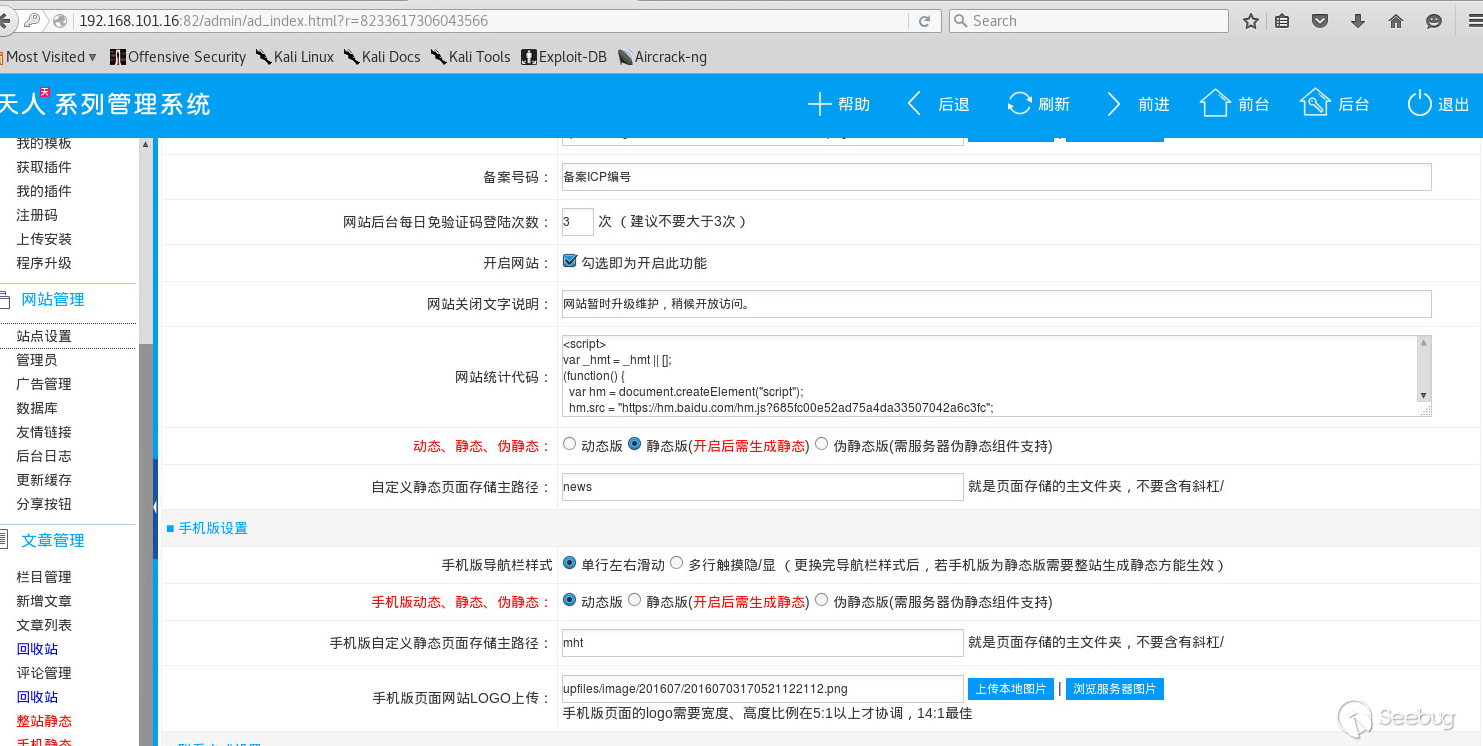Click the smiley face toolbar icon
The image size is (1483, 746).
pyautogui.click(x=1434, y=21)
